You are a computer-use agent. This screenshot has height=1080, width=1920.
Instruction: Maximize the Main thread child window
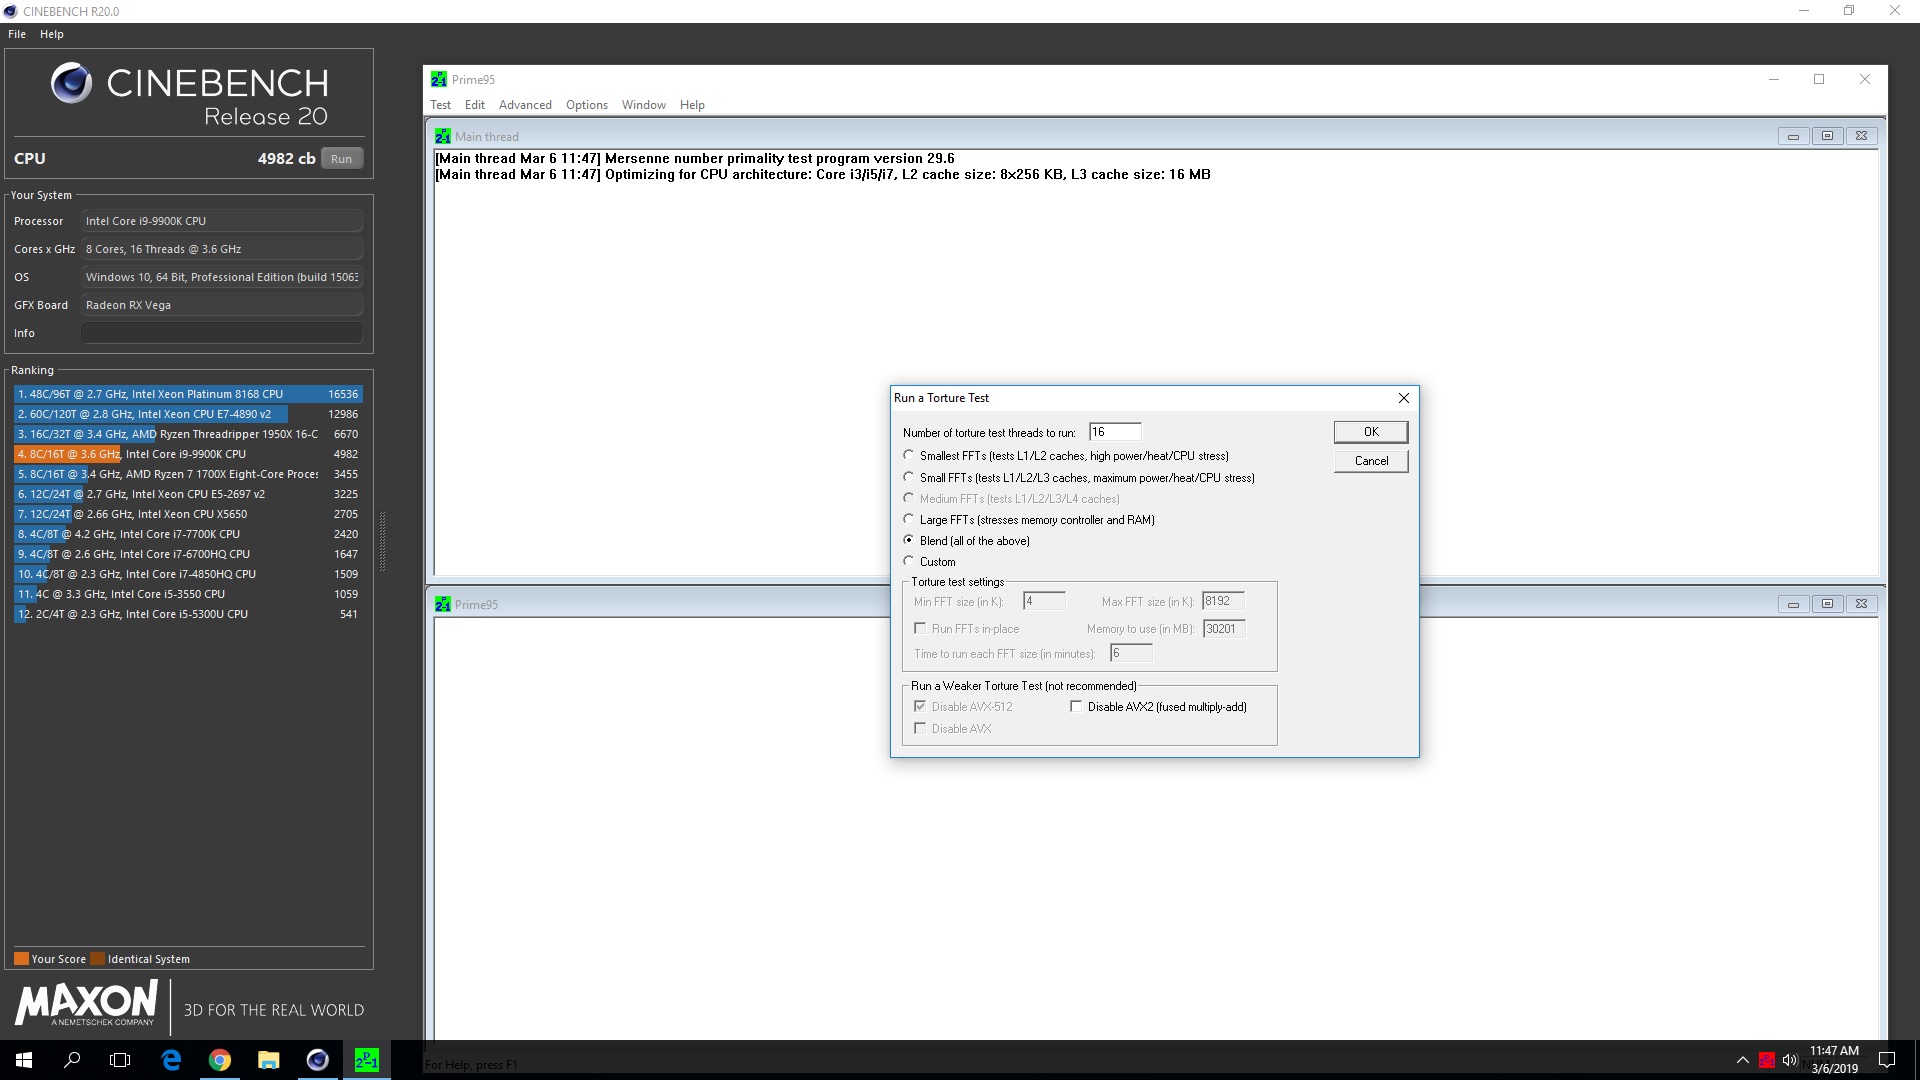(1827, 136)
